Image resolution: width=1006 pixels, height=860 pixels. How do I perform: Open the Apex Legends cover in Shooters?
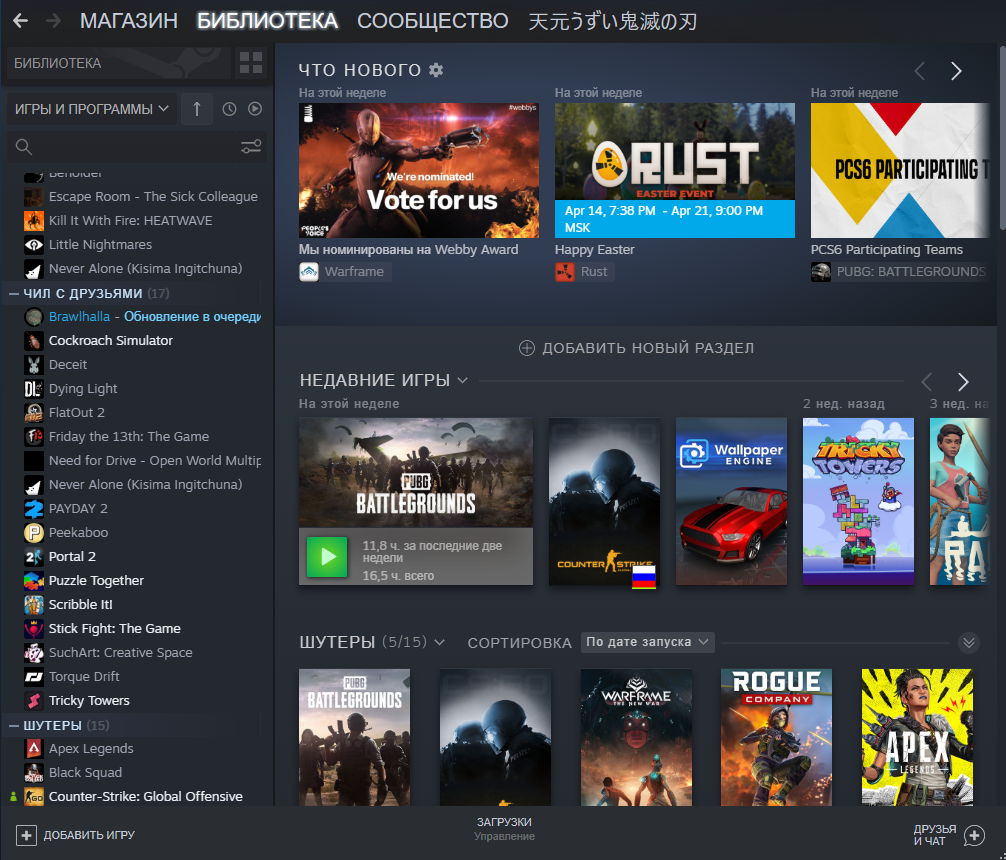click(917, 737)
